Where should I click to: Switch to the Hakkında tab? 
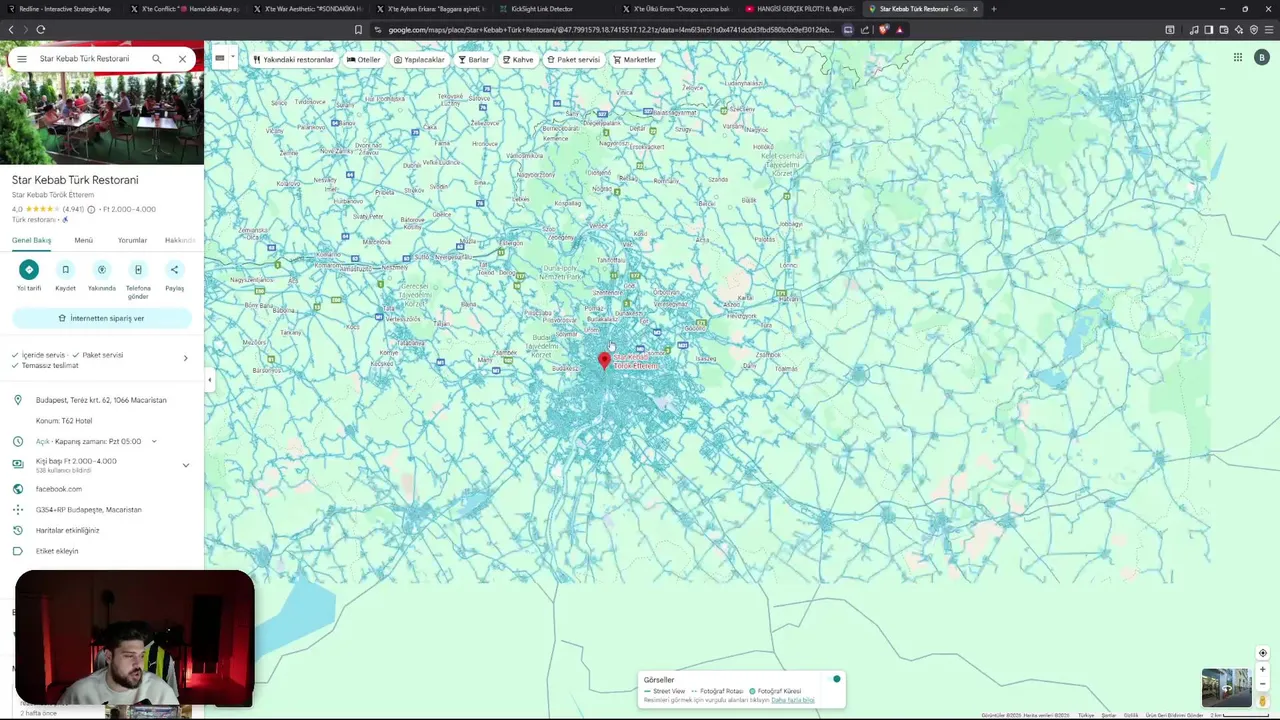tap(180, 240)
